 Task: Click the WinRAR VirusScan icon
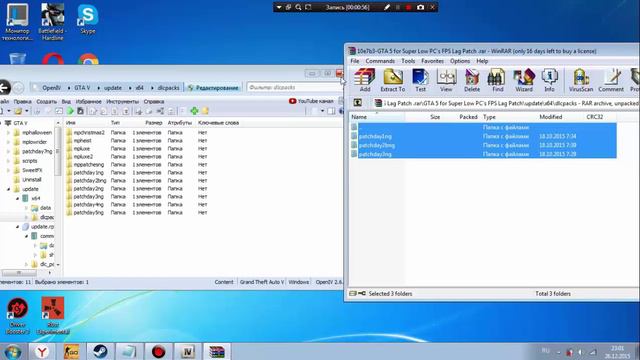pyautogui.click(x=580, y=80)
